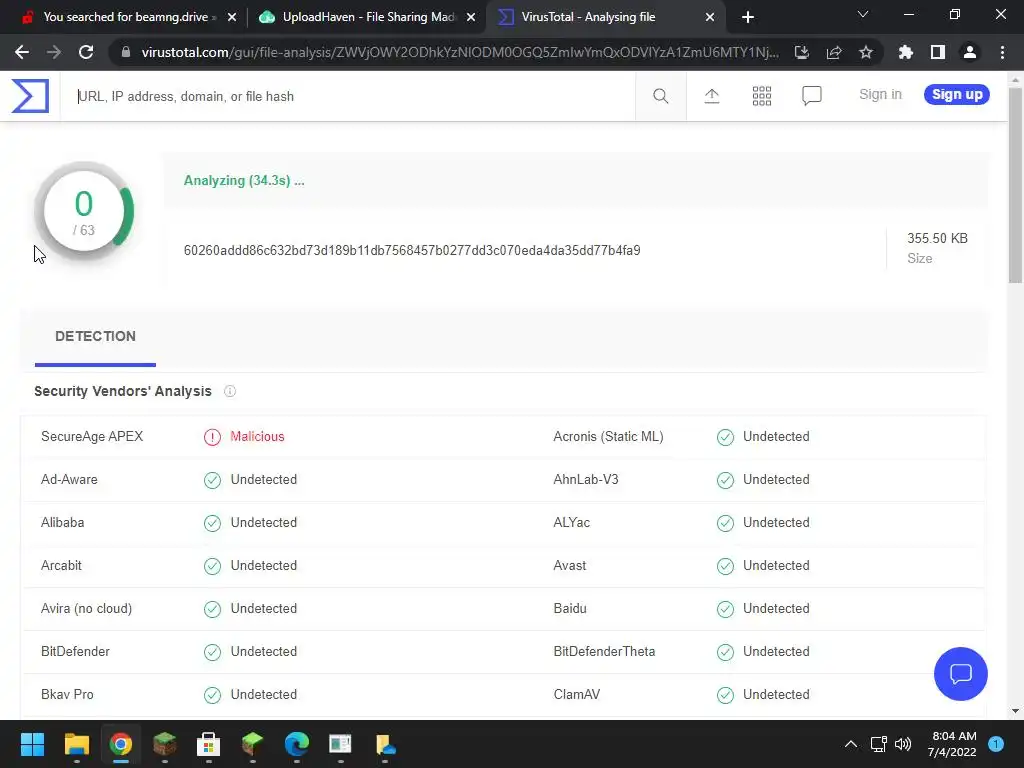
Task: Open Microsoft Store from the taskbar
Action: pyautogui.click(x=208, y=744)
